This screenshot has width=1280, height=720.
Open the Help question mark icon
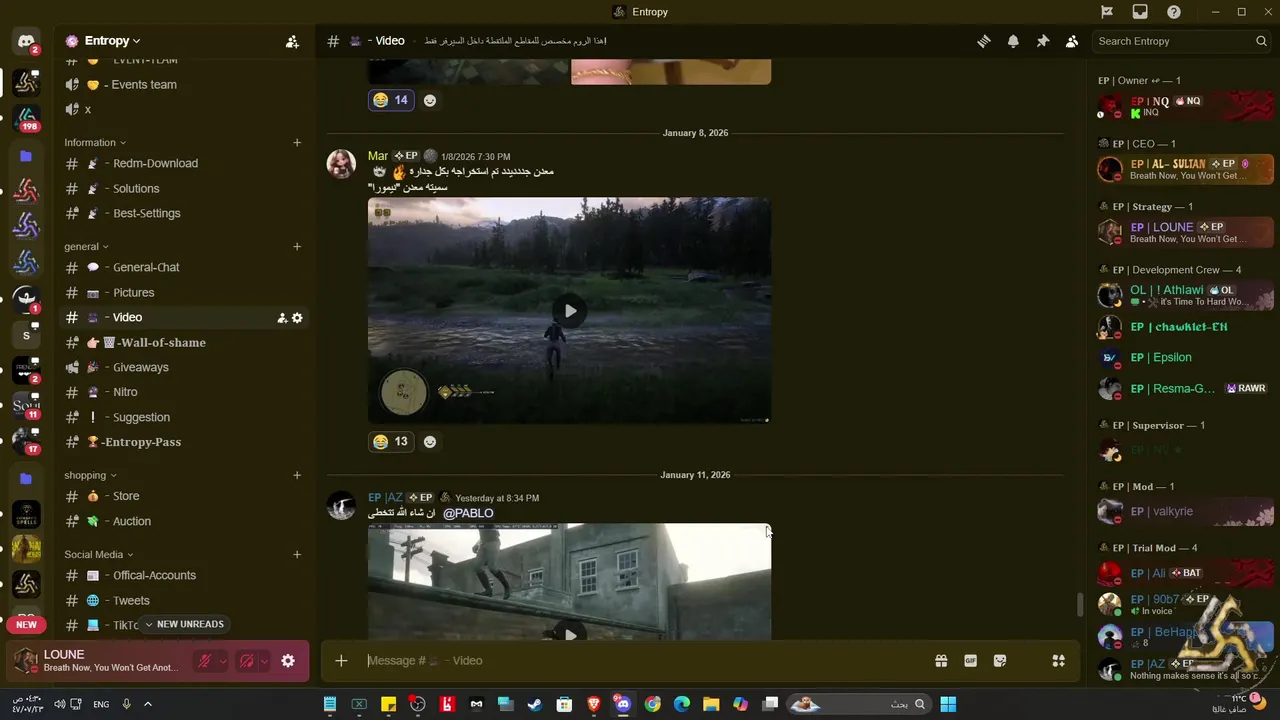(1174, 12)
